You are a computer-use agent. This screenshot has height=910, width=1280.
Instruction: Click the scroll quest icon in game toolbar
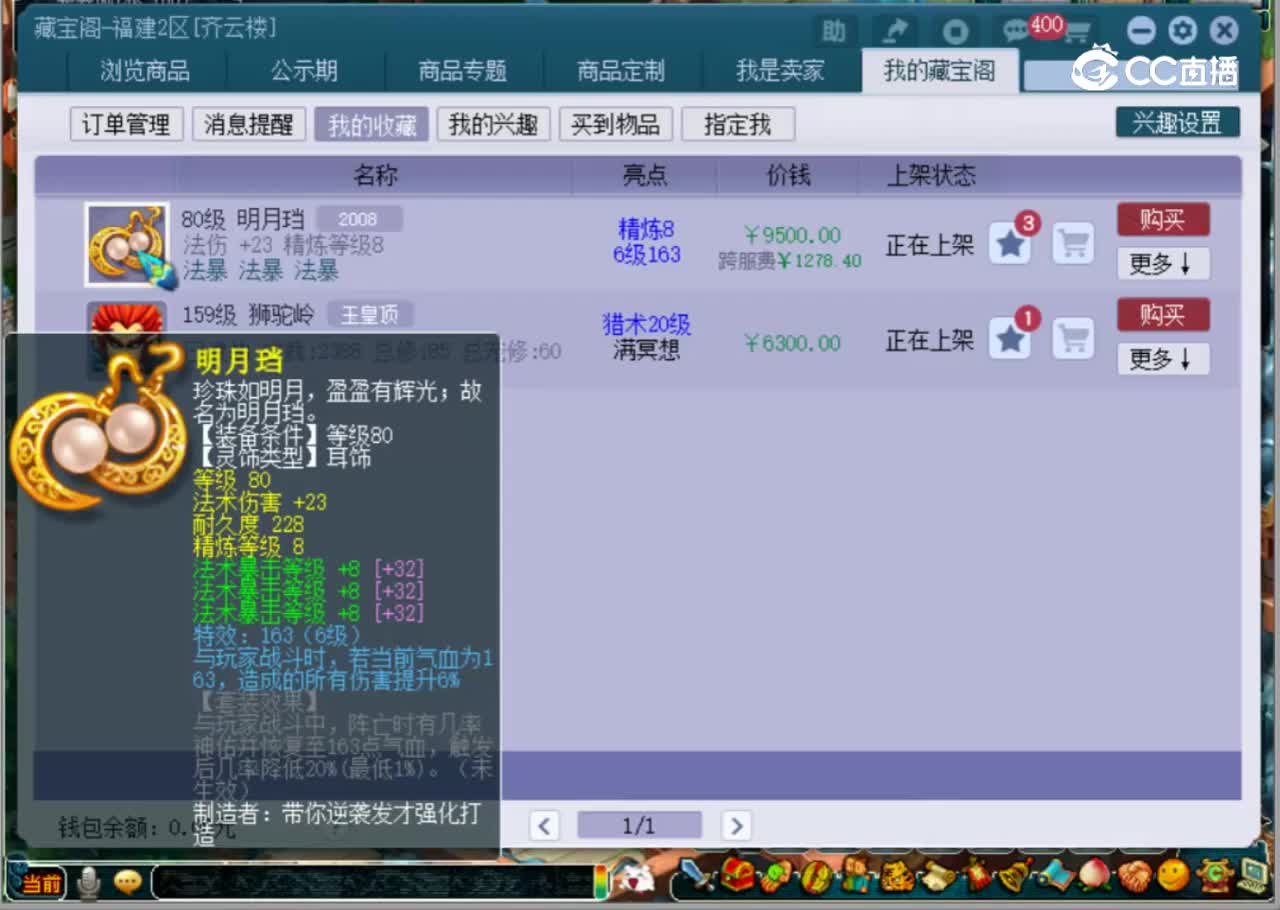938,876
